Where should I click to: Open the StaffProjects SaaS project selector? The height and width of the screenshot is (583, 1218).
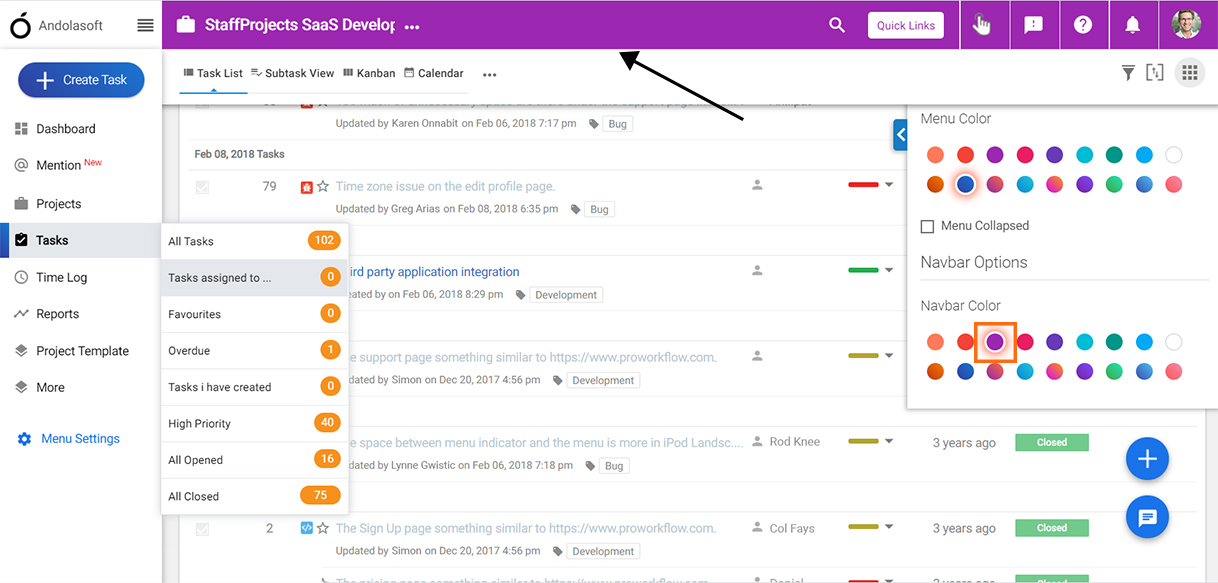coord(299,26)
